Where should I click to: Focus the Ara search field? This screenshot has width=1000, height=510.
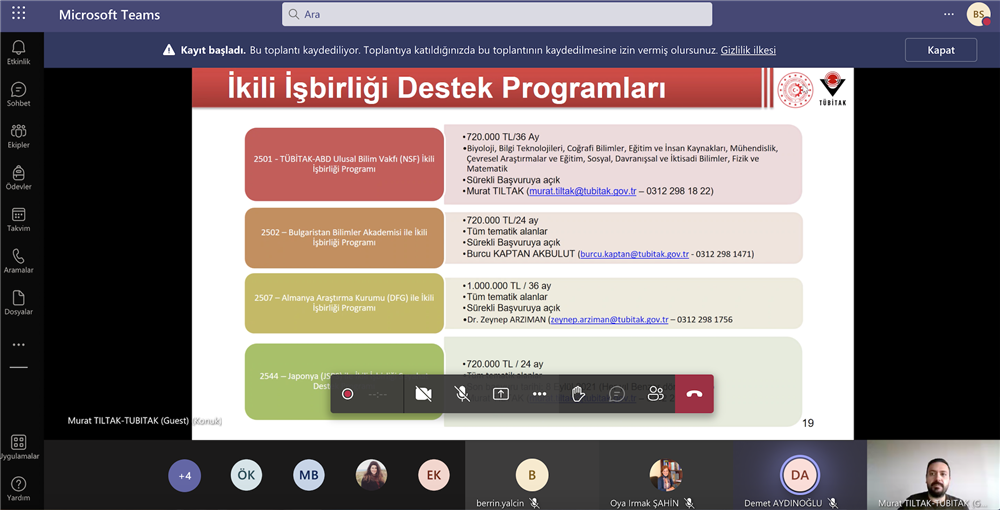(x=497, y=14)
